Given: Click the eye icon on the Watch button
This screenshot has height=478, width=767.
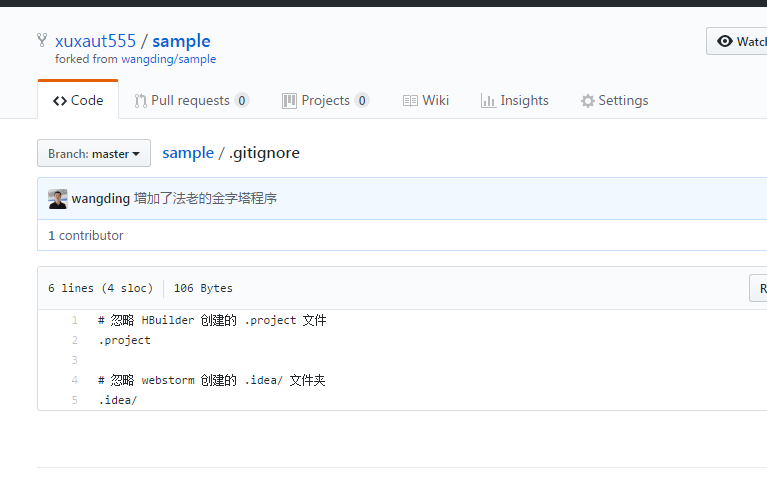Looking at the screenshot, I should tap(724, 41).
